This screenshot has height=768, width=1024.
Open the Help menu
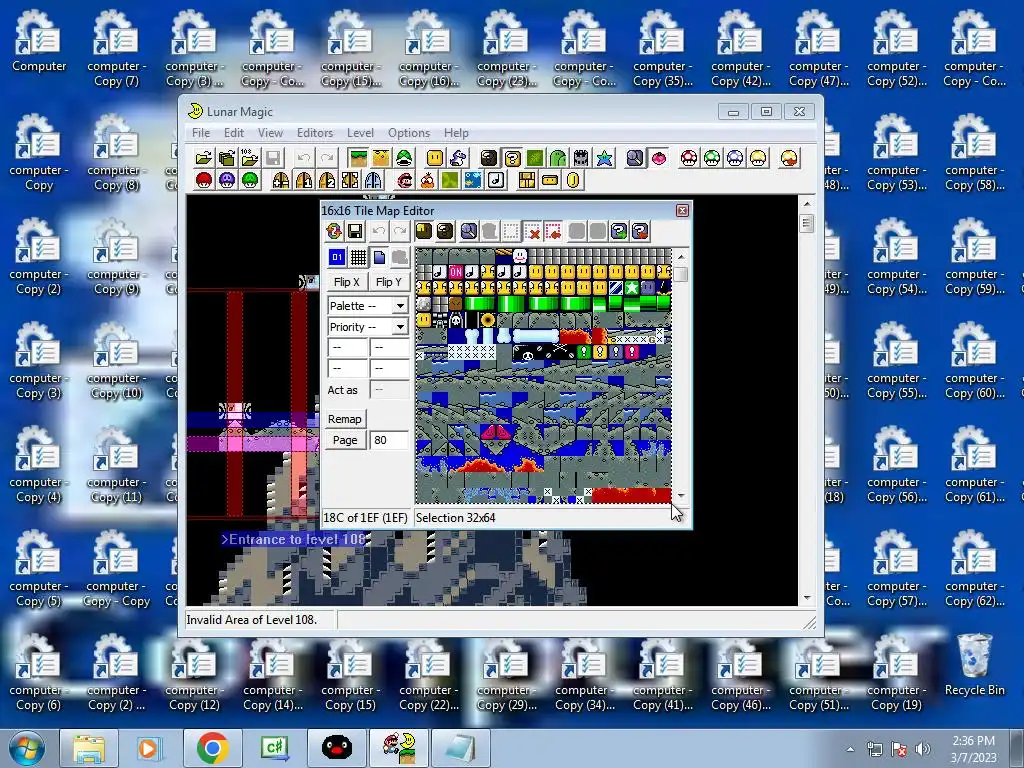tap(456, 133)
